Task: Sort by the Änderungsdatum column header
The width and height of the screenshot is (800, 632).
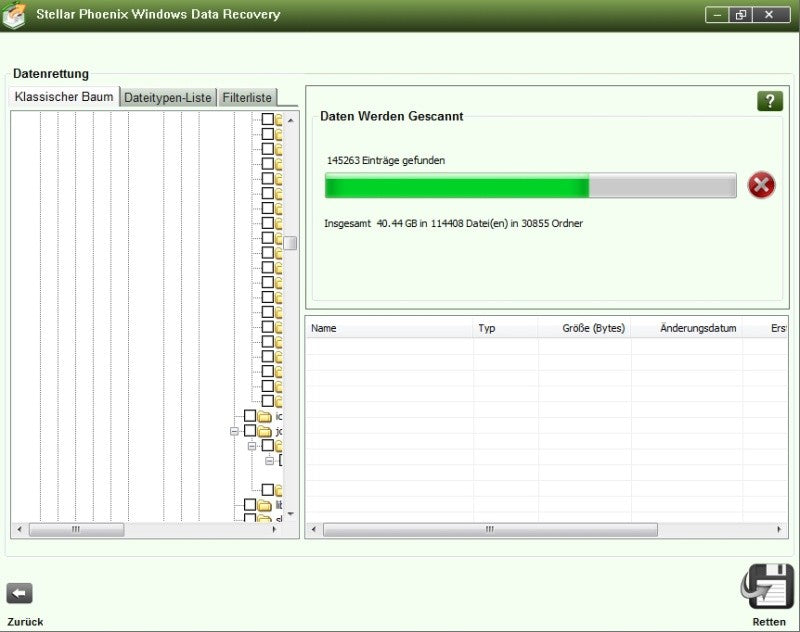Action: pyautogui.click(x=687, y=328)
